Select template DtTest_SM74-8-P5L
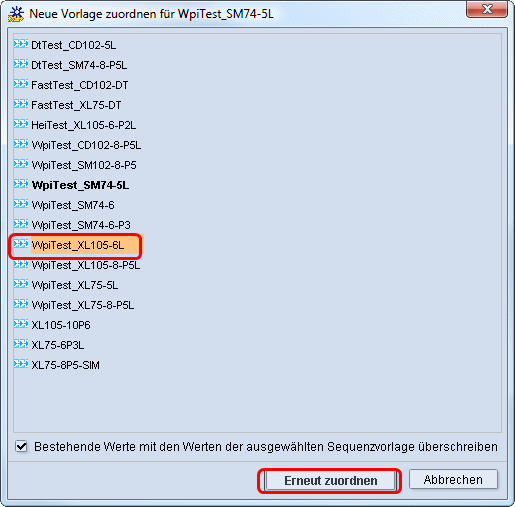515x507 pixels. (x=79, y=65)
